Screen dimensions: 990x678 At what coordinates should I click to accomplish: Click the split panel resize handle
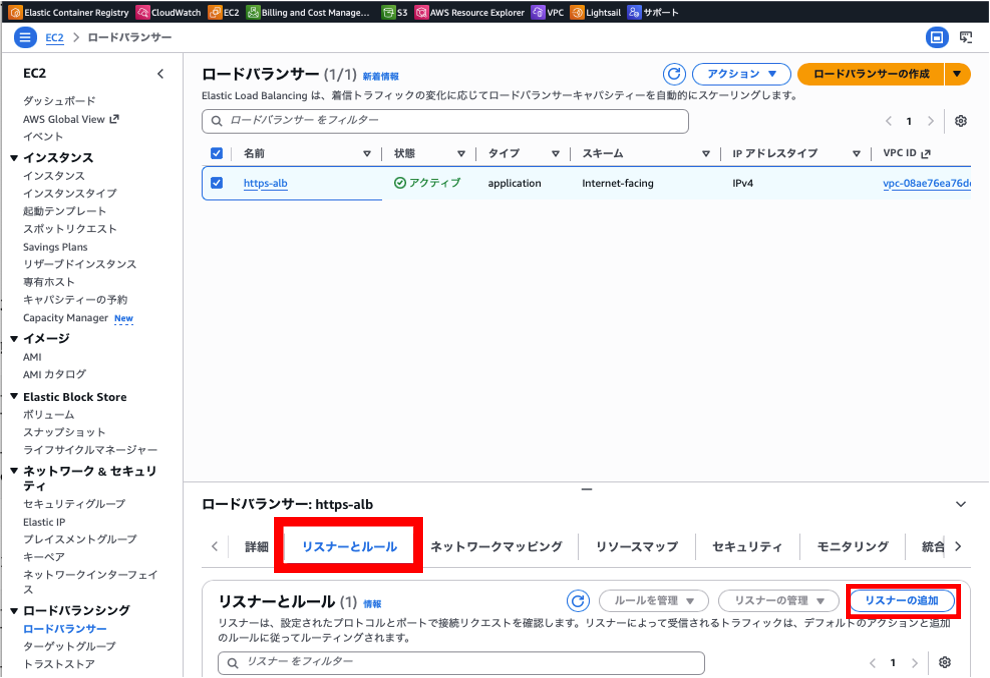[x=587, y=489]
